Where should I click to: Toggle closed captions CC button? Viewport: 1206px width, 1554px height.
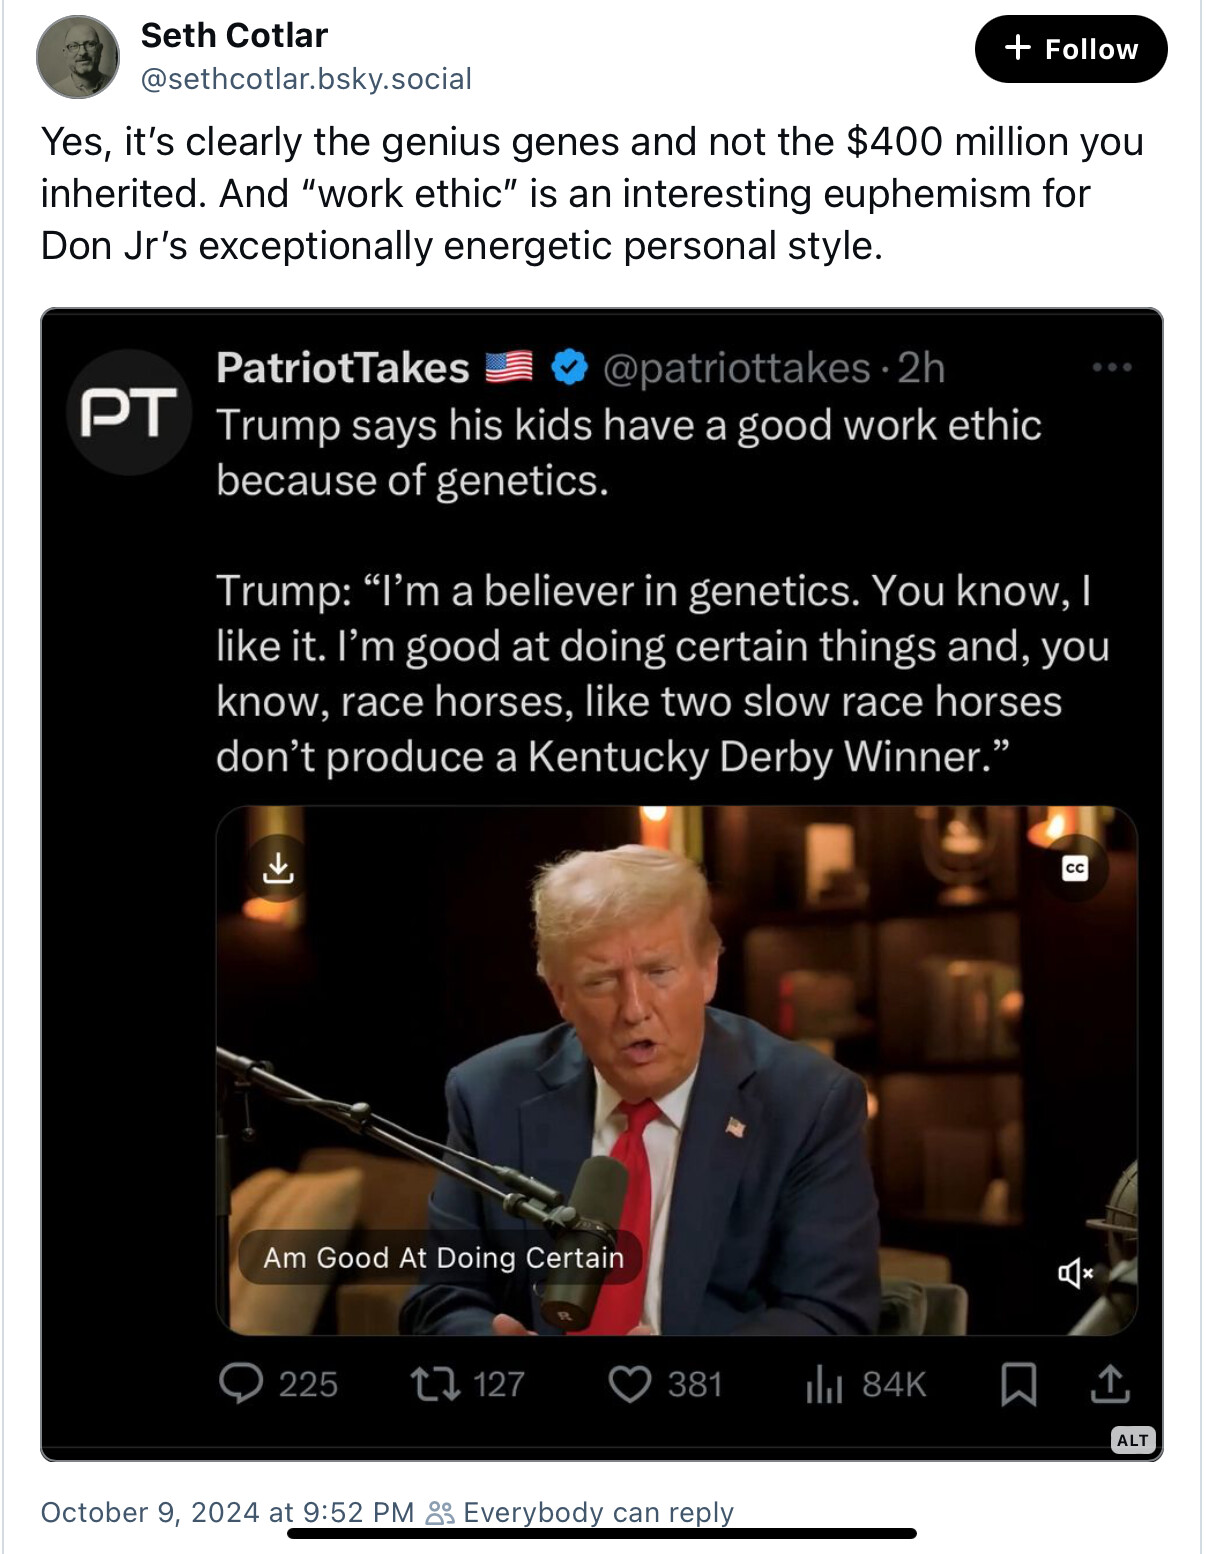[1075, 868]
